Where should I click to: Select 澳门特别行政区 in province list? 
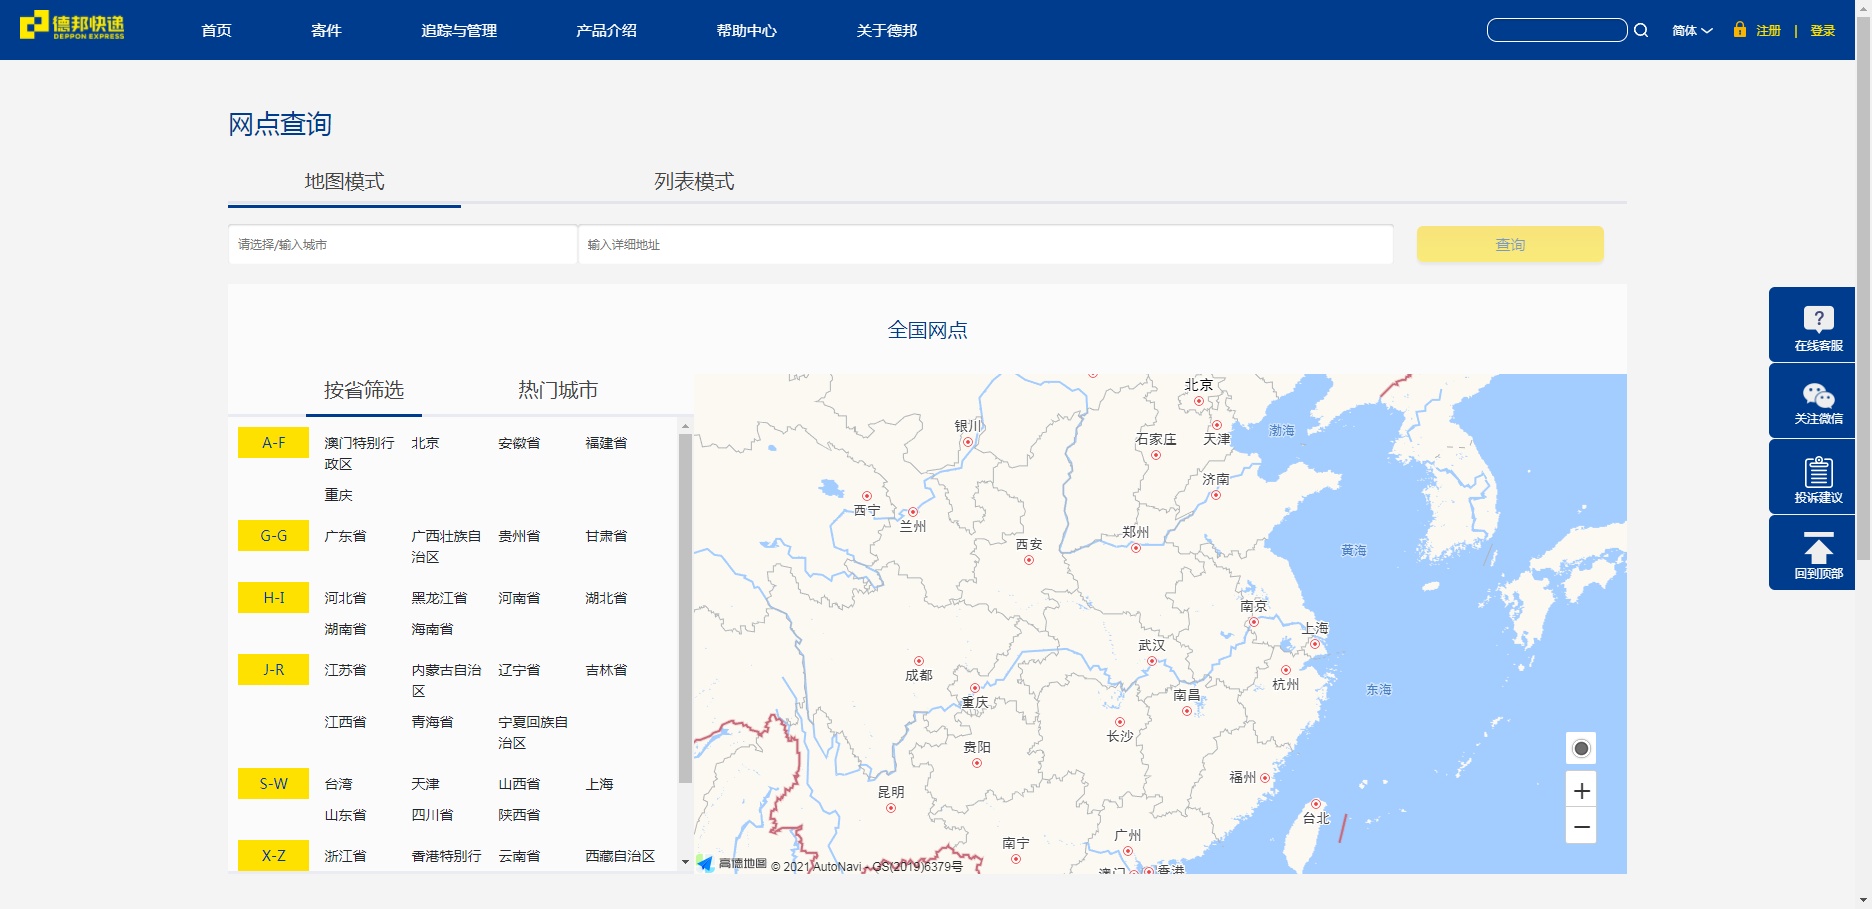[x=359, y=453]
